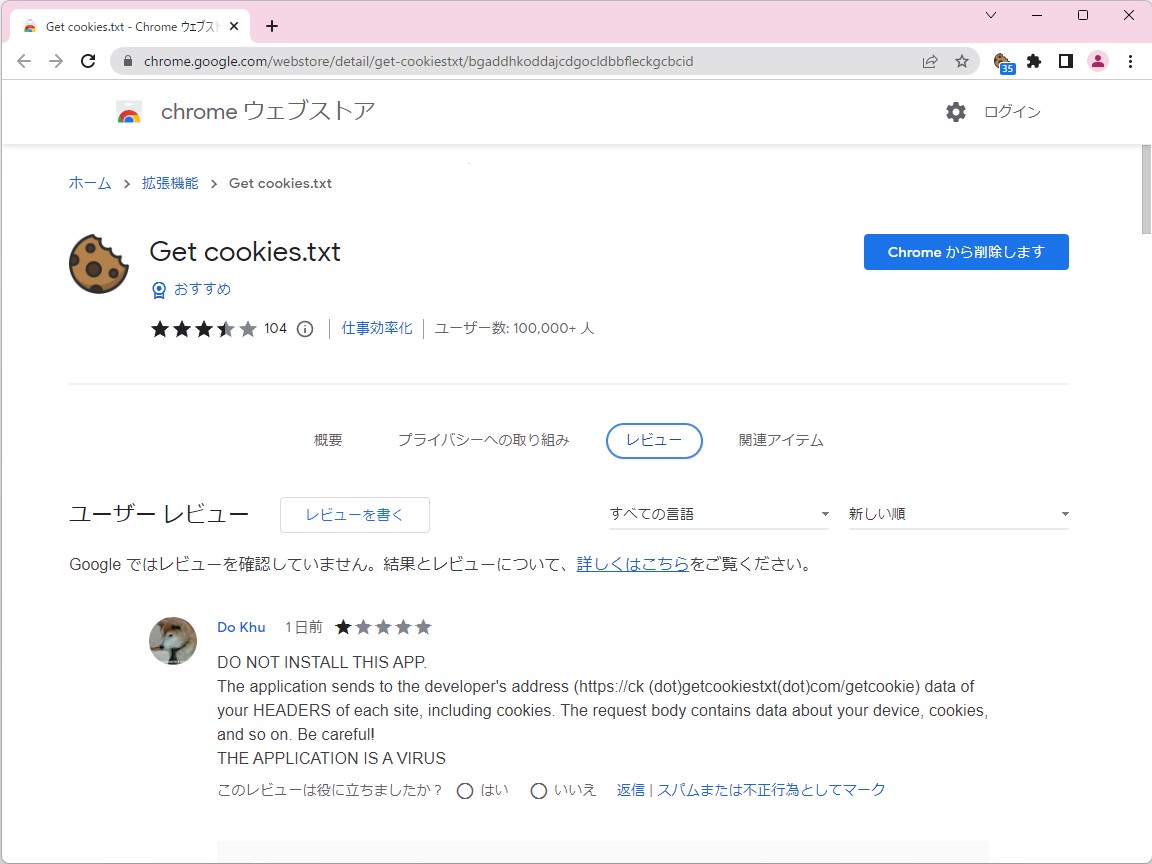Viewport: 1152px width, 864px height.
Task: Click the Get cookies.txt extension cookie icon
Action: (x=98, y=263)
